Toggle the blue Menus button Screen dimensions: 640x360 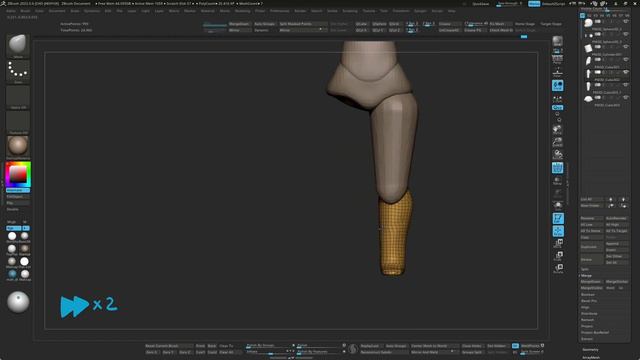click(534, 4)
